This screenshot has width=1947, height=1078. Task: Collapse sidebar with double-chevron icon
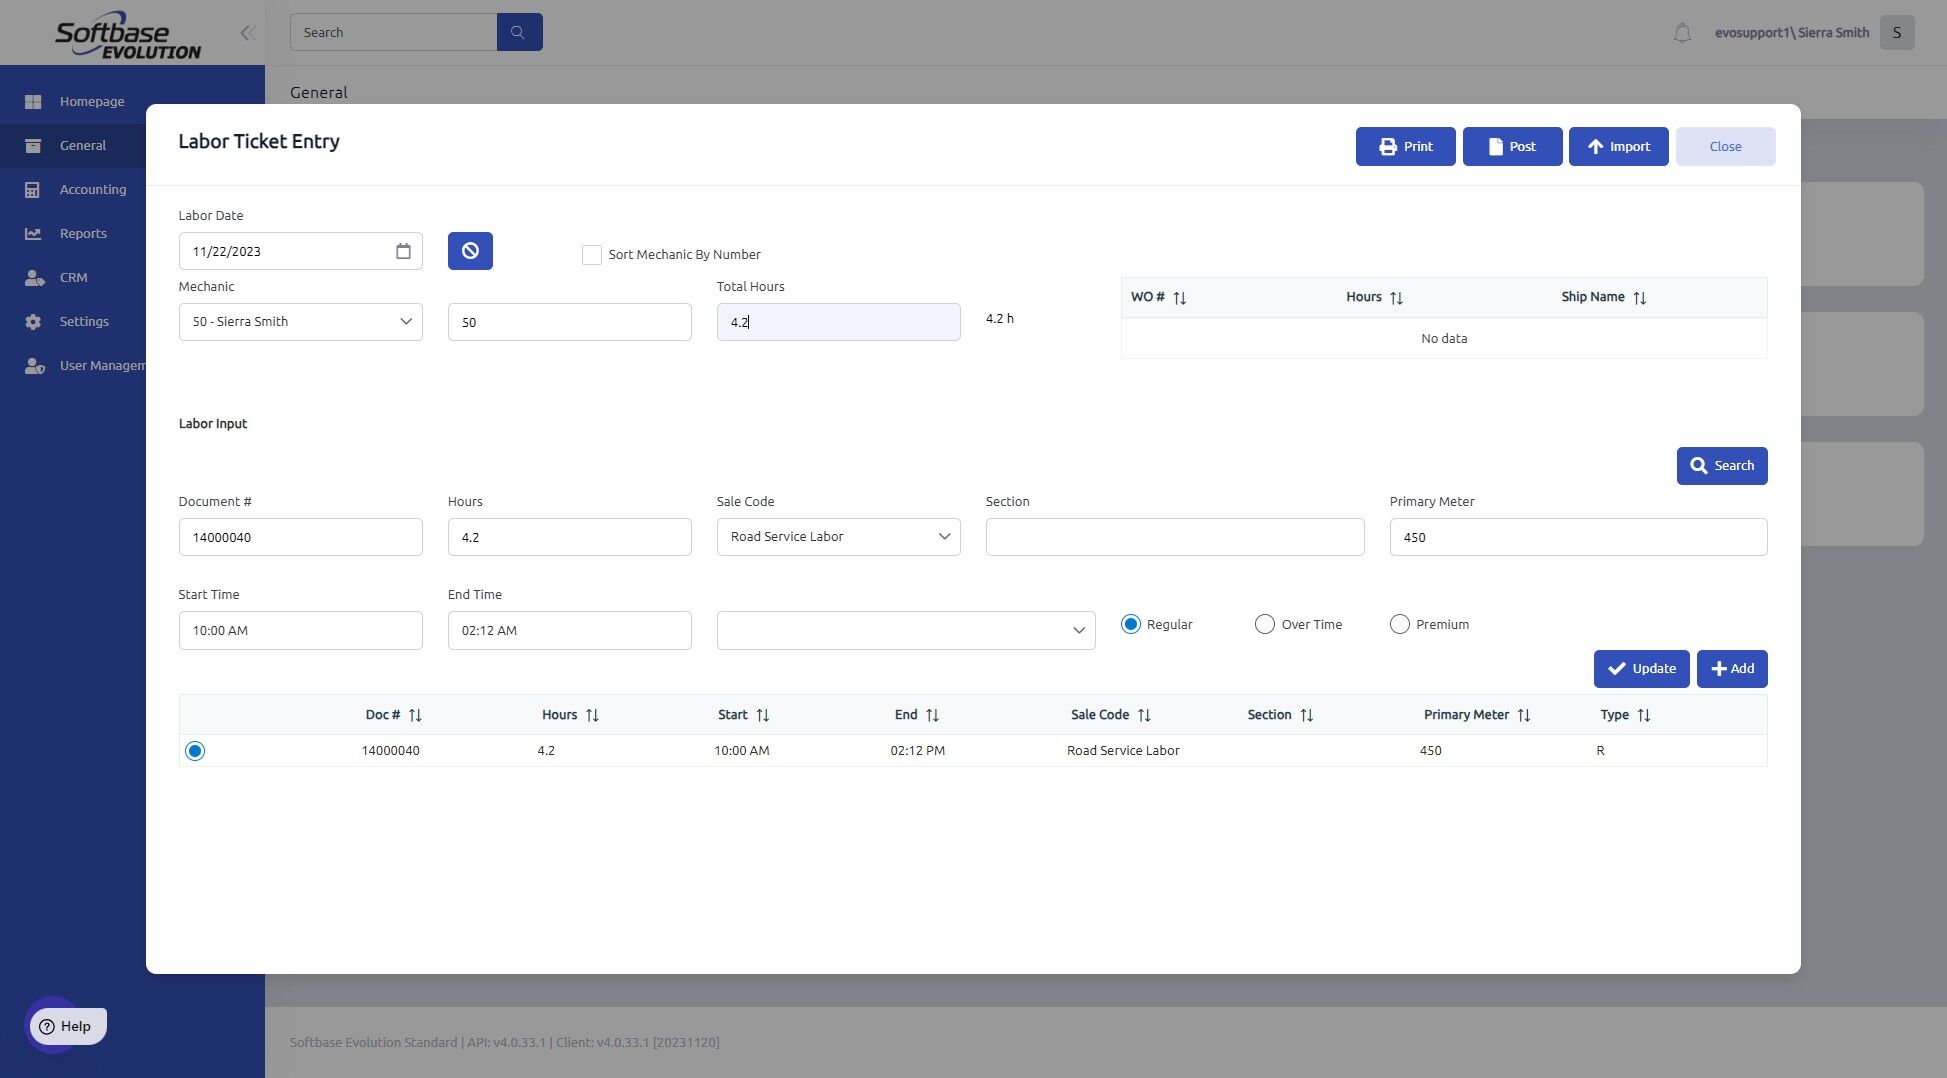(x=247, y=33)
